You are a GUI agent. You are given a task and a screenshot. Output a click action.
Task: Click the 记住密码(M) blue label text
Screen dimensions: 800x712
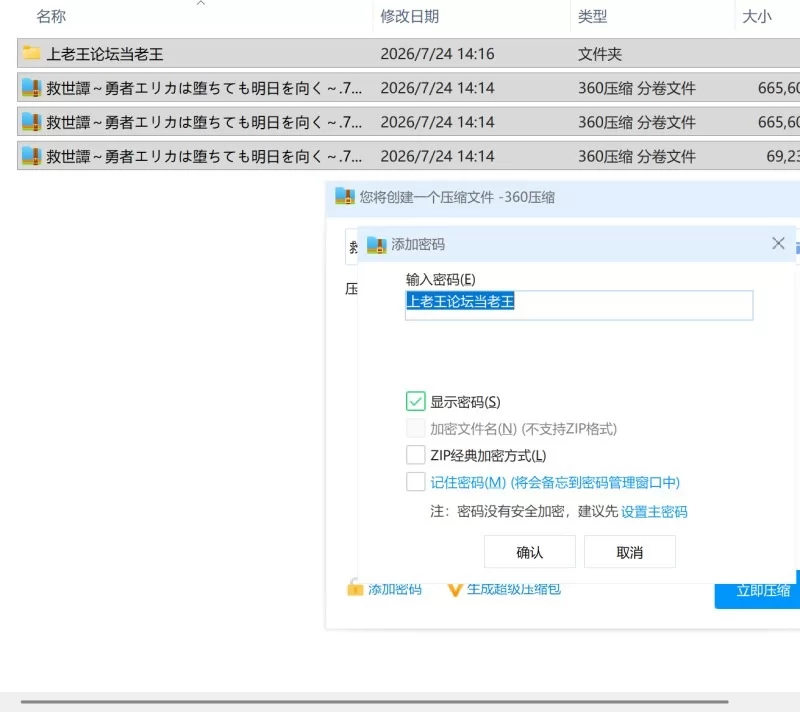pos(468,482)
